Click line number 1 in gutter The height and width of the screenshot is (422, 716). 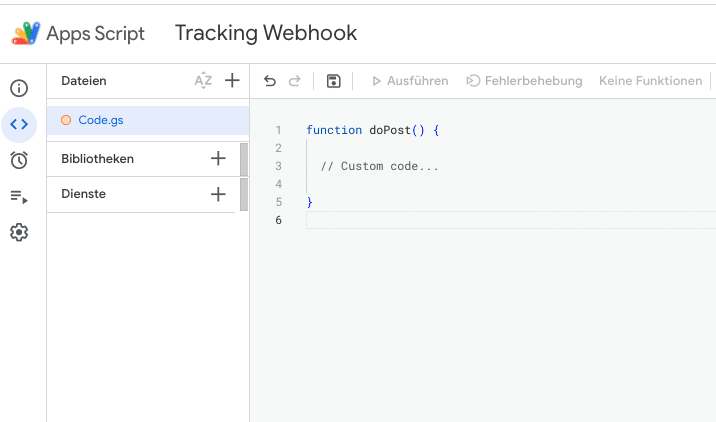tap(278, 130)
